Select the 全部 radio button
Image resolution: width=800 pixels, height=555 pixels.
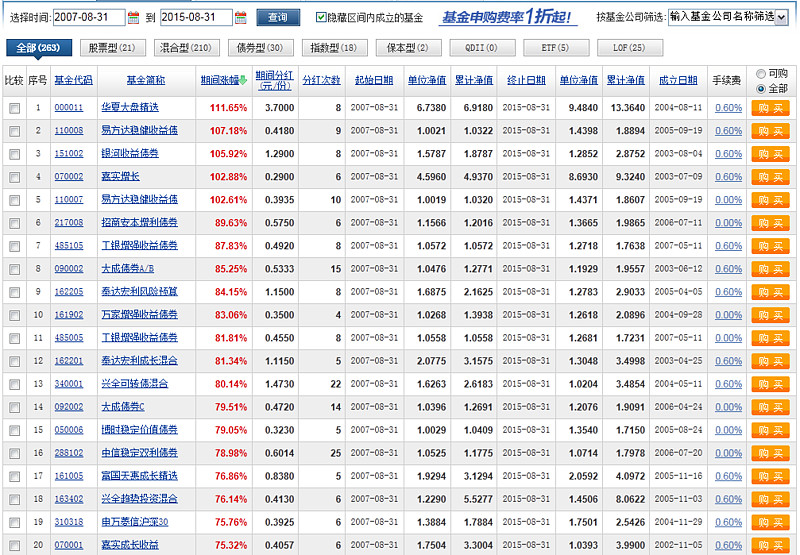coord(761,89)
